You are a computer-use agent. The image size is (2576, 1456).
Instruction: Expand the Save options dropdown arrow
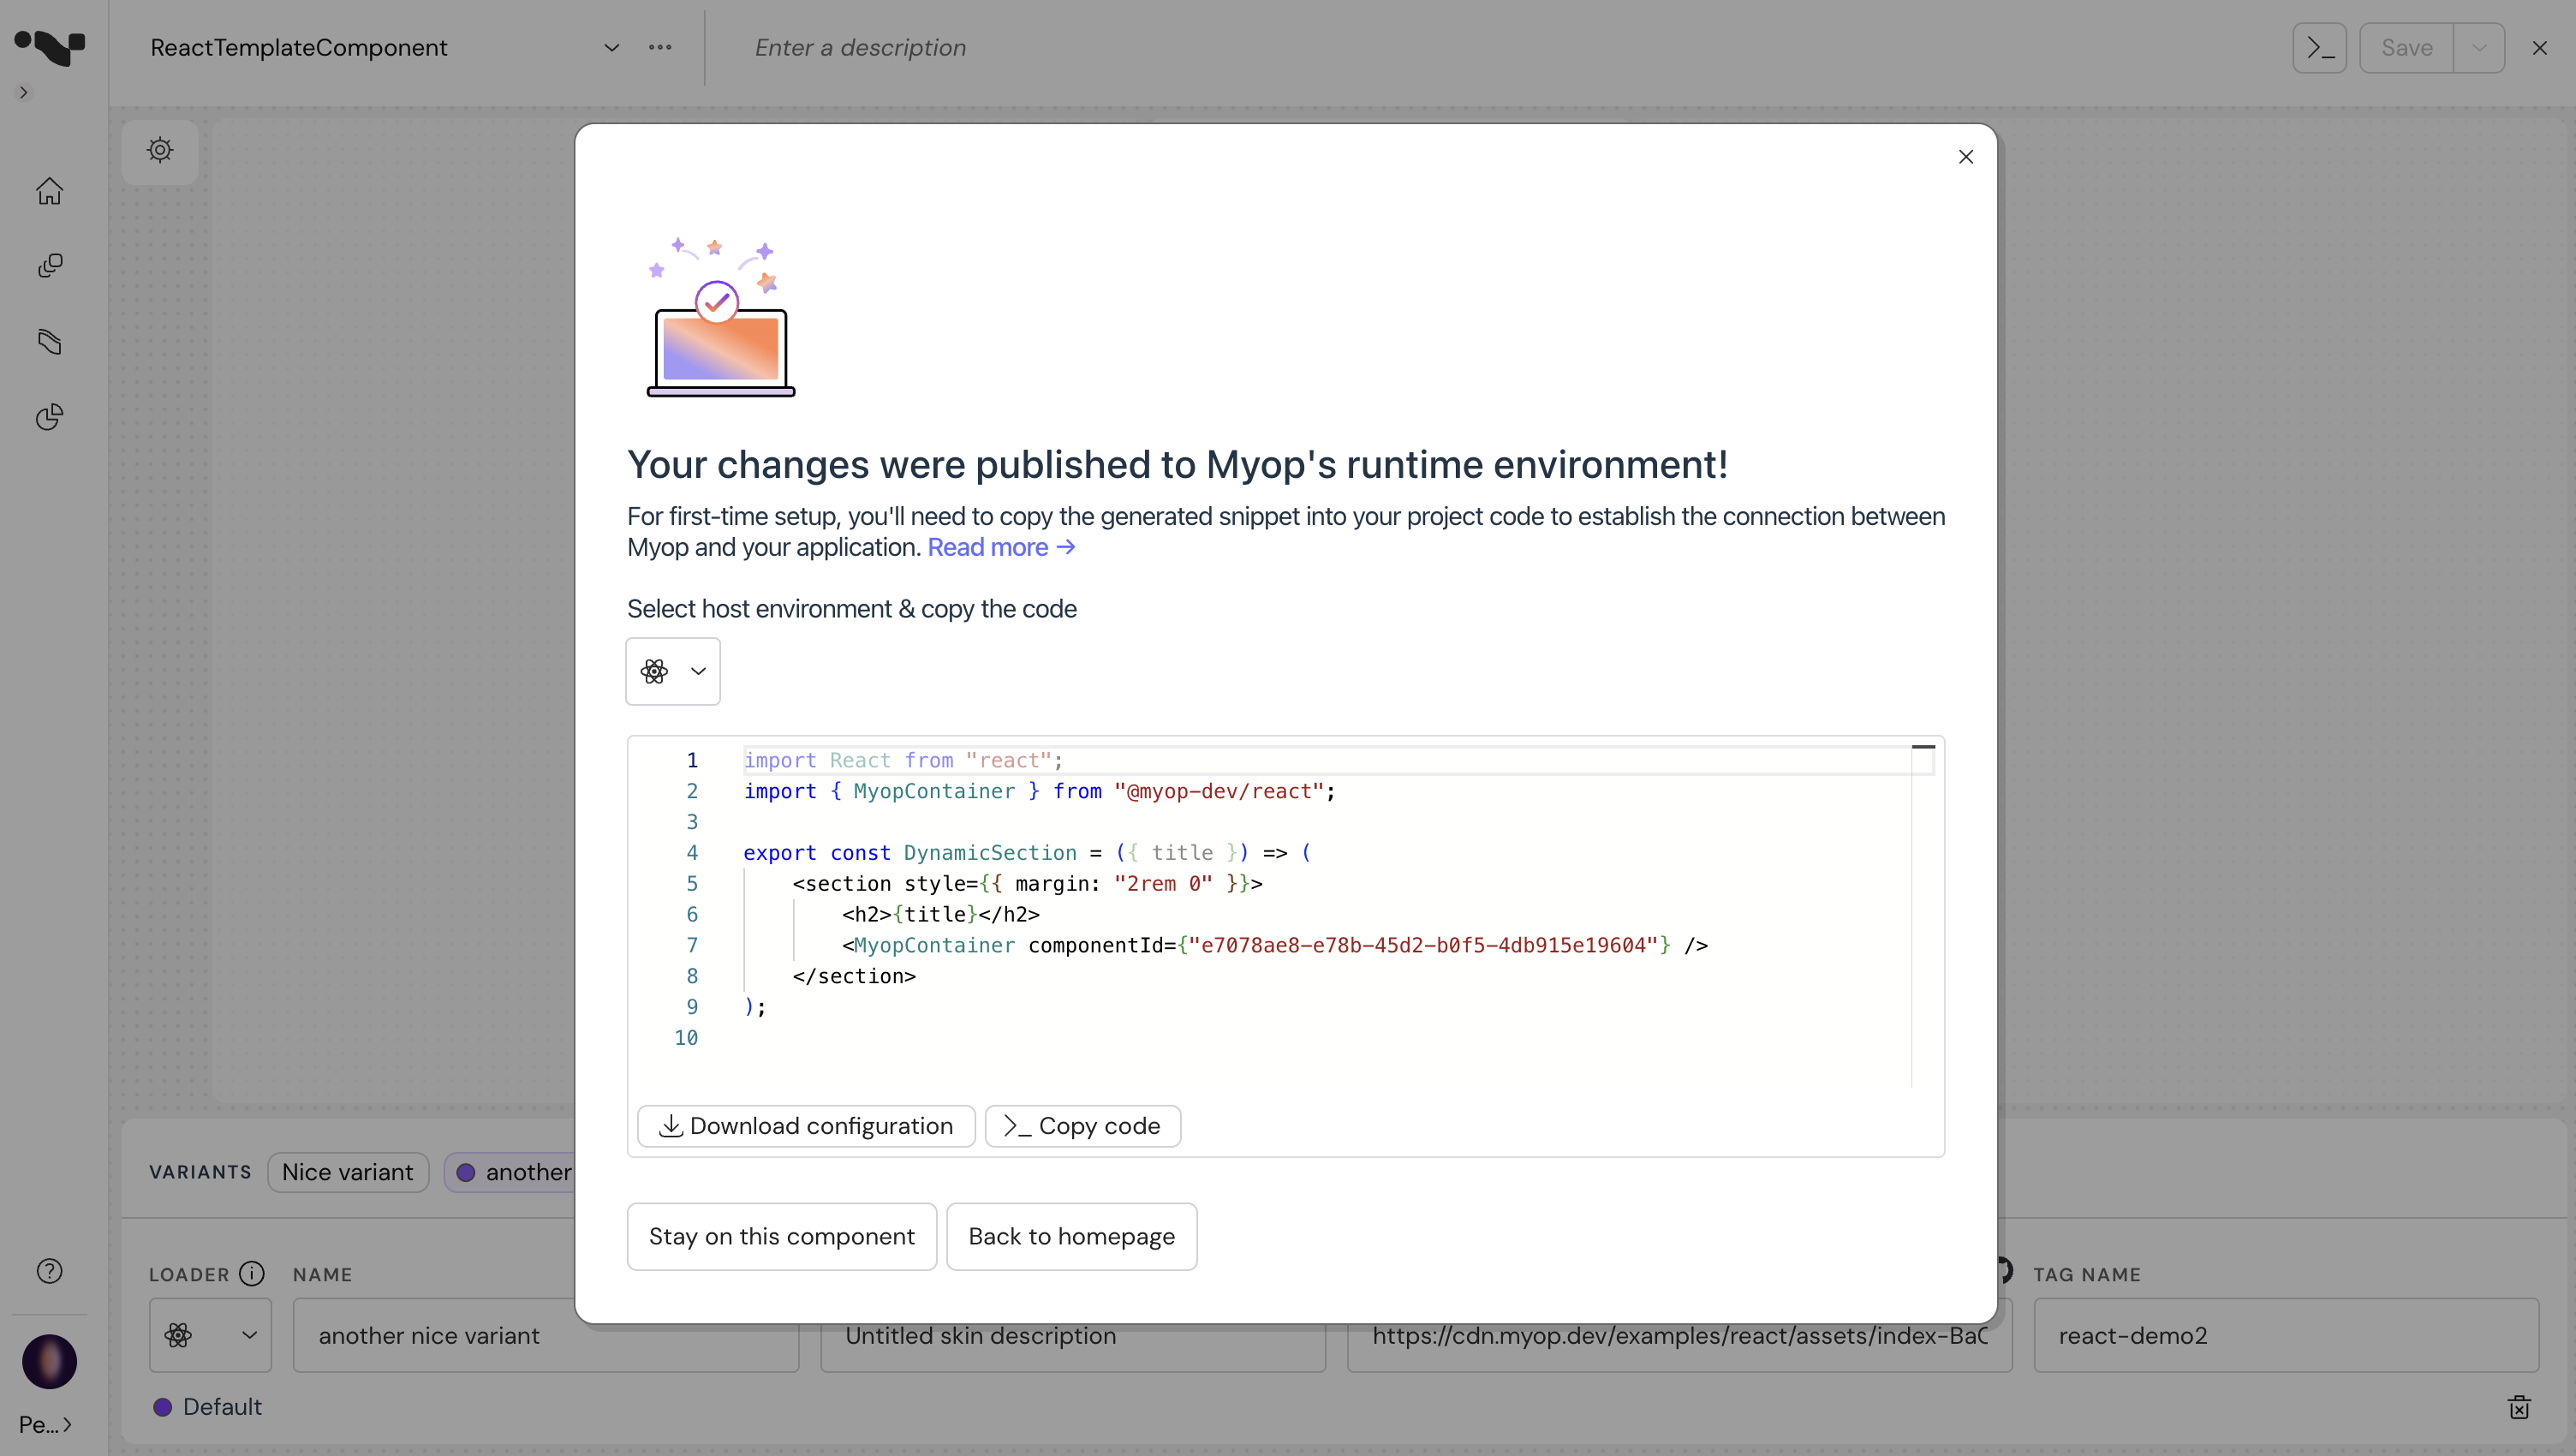[2479, 47]
